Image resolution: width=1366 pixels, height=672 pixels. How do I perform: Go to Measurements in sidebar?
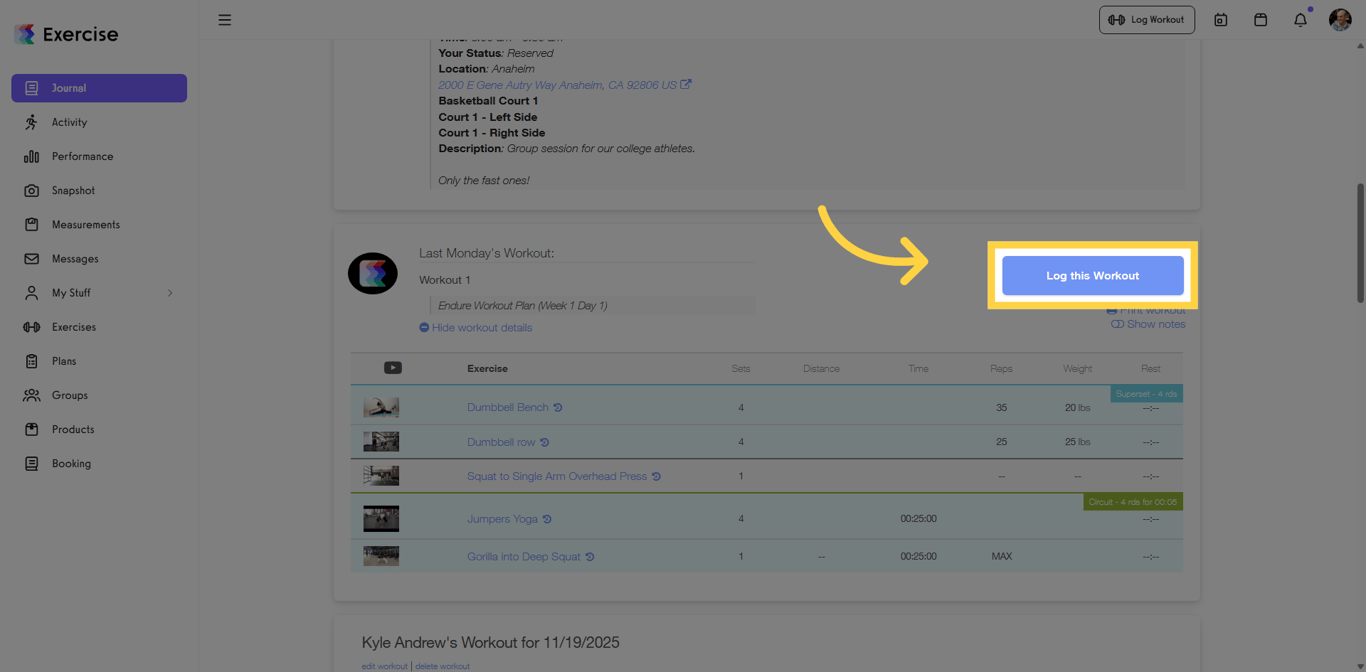click(85, 225)
